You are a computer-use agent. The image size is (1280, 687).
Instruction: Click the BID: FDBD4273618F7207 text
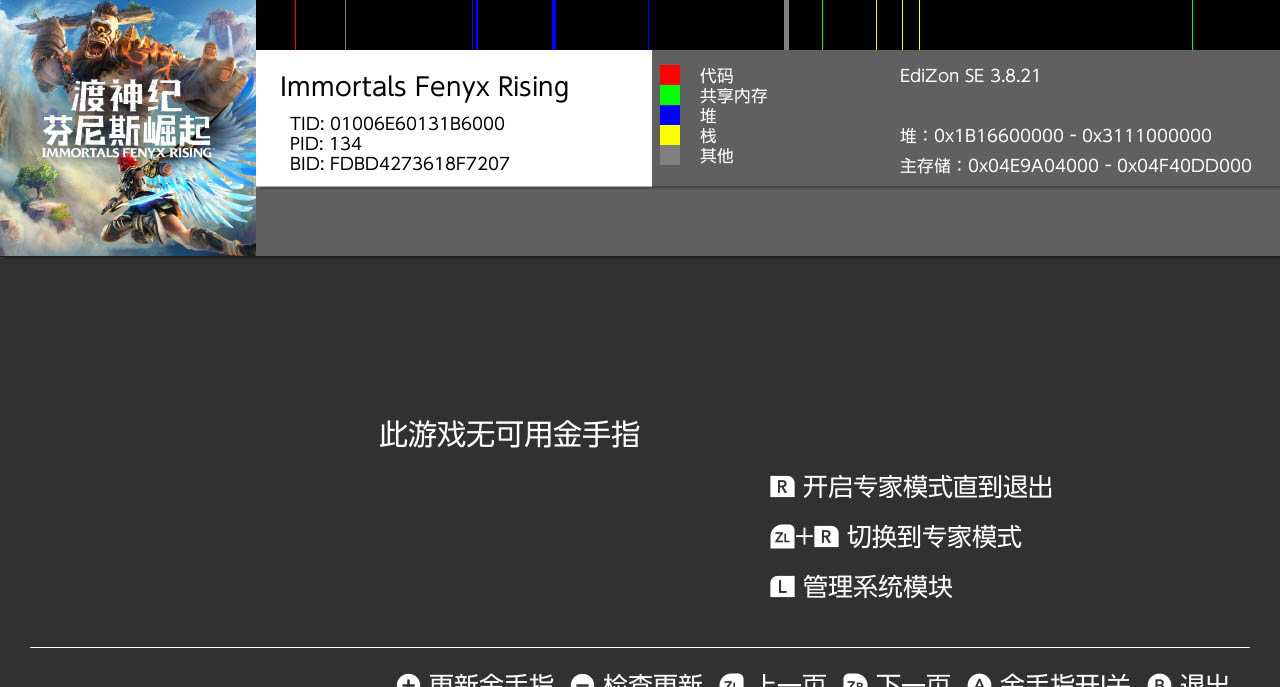pos(400,164)
